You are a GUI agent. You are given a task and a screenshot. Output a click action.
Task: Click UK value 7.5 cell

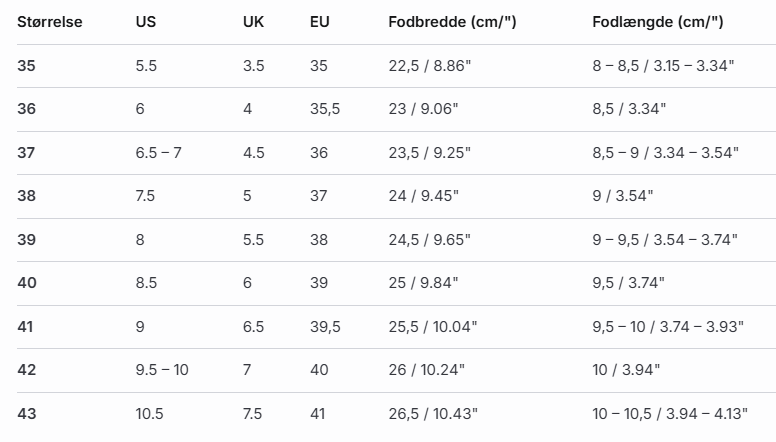254,413
